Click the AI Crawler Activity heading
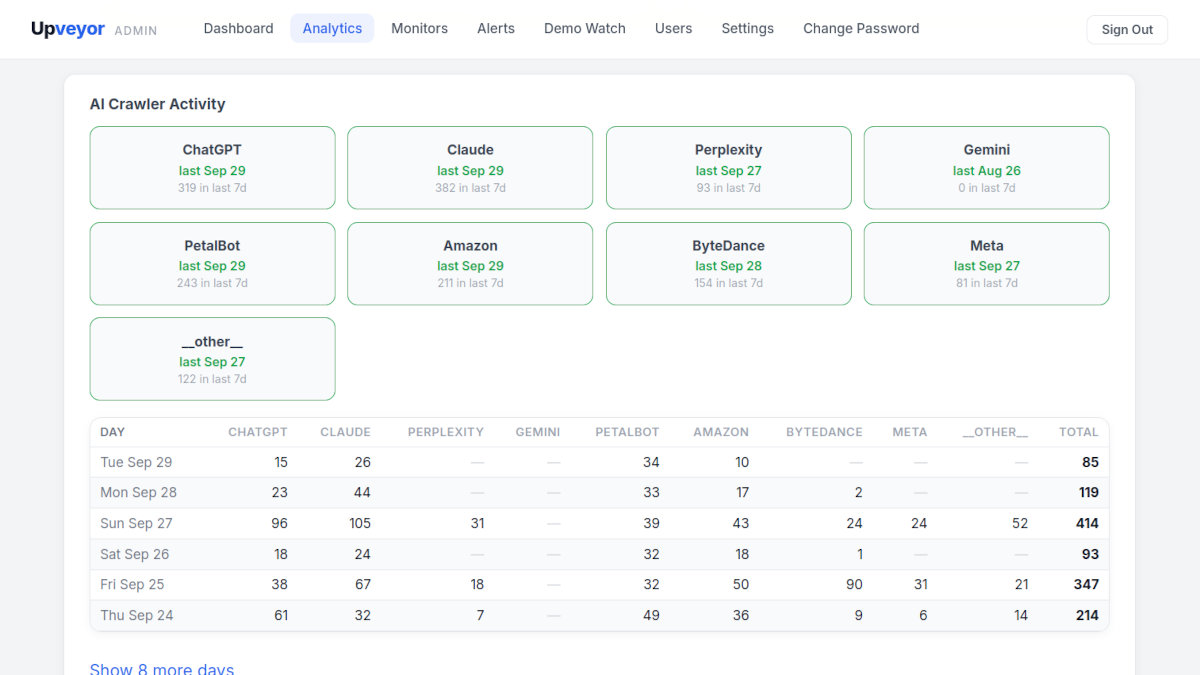 158,104
